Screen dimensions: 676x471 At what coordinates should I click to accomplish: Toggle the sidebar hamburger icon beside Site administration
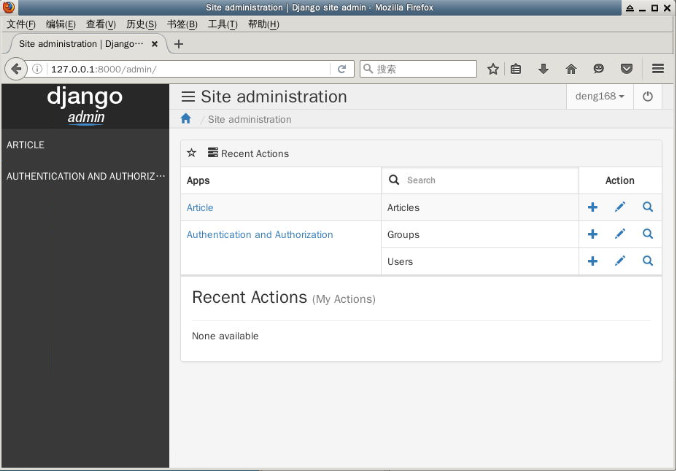click(188, 96)
